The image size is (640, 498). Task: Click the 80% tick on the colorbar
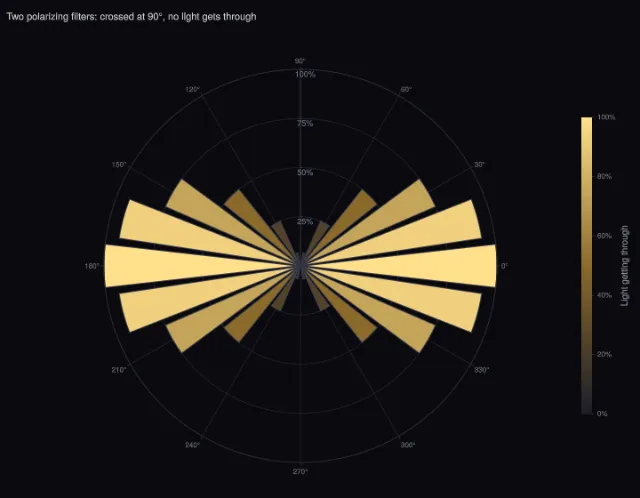click(604, 176)
